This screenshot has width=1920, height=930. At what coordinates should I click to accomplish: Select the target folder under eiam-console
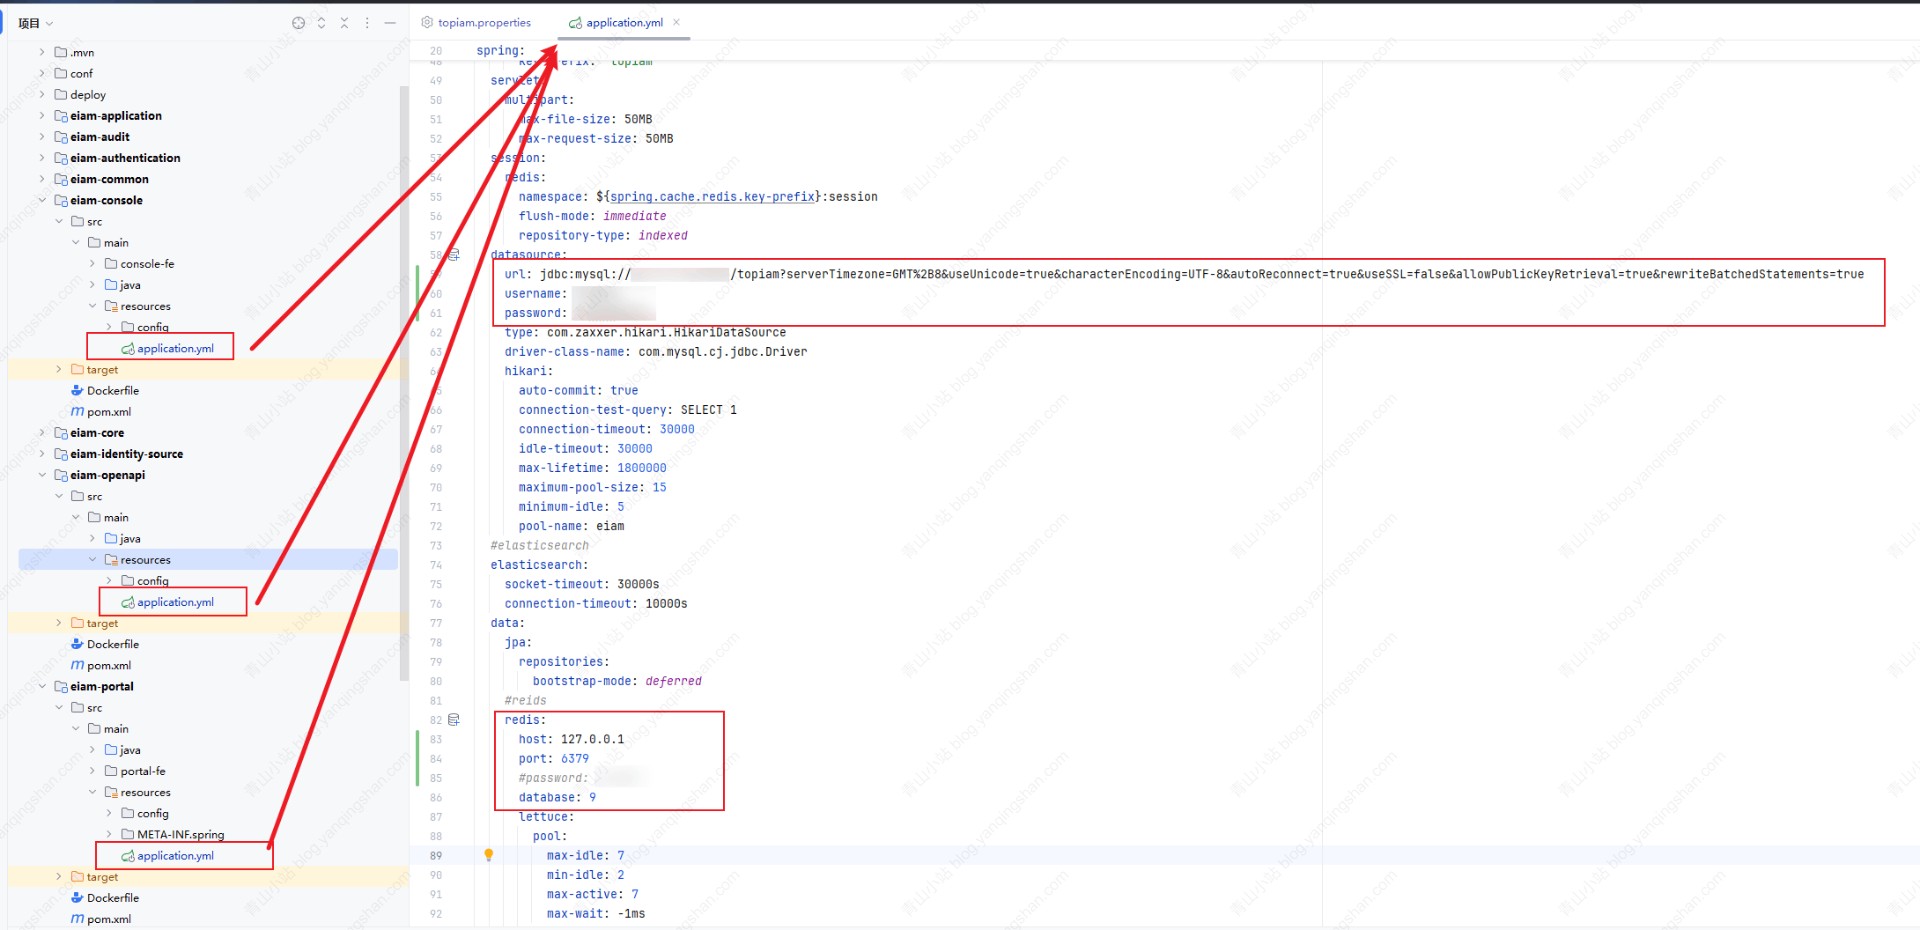click(102, 370)
